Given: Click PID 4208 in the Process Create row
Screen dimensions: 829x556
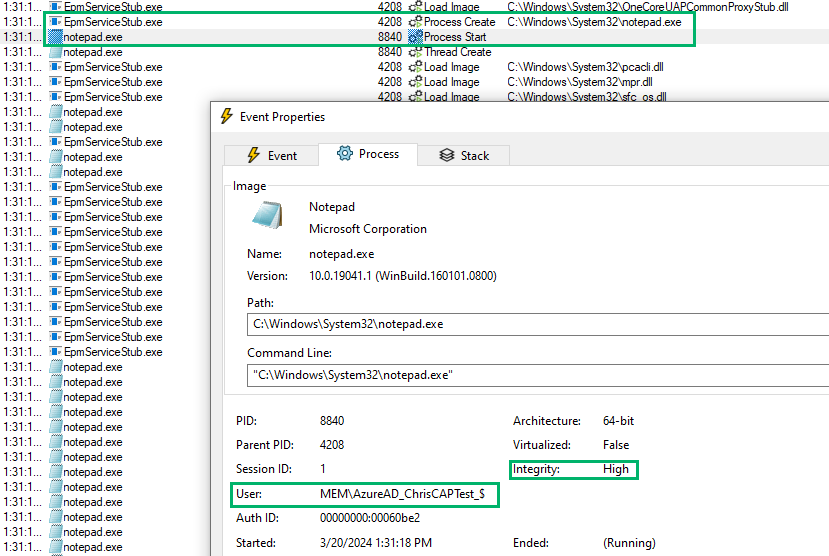Looking at the screenshot, I should pyautogui.click(x=390, y=22).
